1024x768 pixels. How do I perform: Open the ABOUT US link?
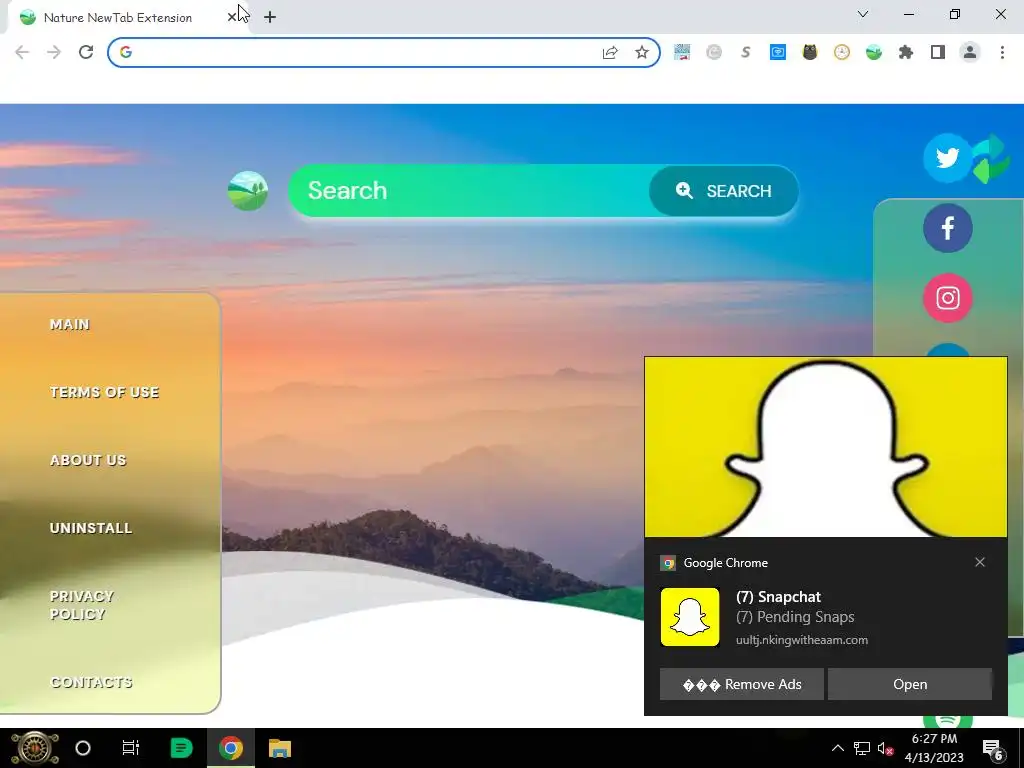click(88, 460)
